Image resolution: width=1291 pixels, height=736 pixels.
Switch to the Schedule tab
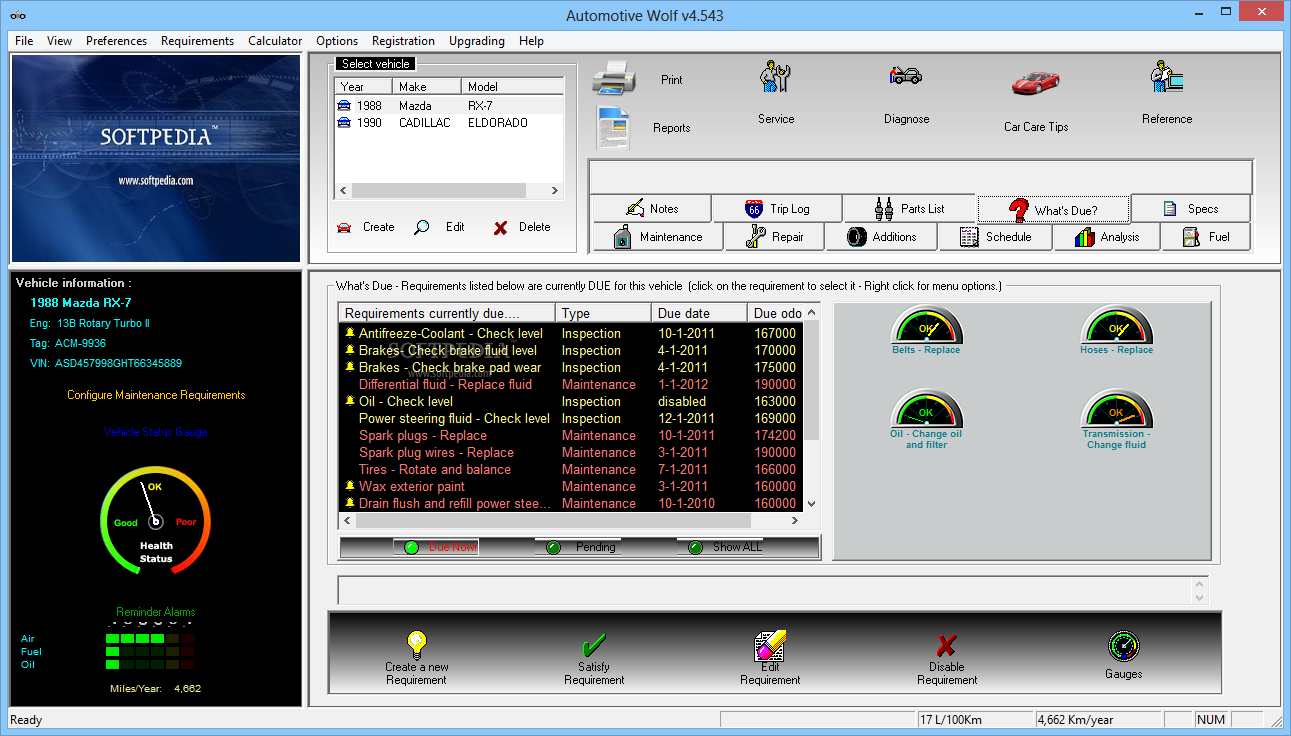click(x=995, y=237)
